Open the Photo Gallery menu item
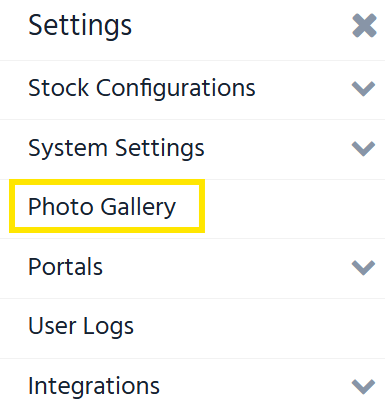The width and height of the screenshot is (385, 412). (192, 209)
